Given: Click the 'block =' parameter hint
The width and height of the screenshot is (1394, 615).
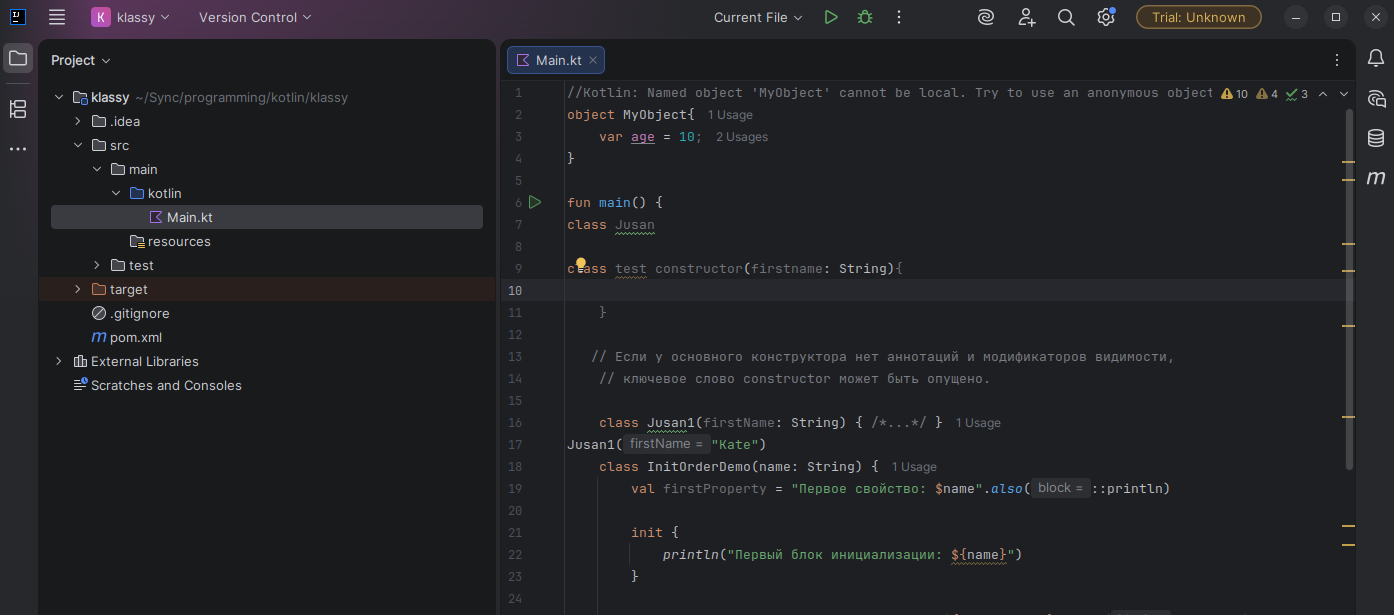Looking at the screenshot, I should click(1060, 488).
